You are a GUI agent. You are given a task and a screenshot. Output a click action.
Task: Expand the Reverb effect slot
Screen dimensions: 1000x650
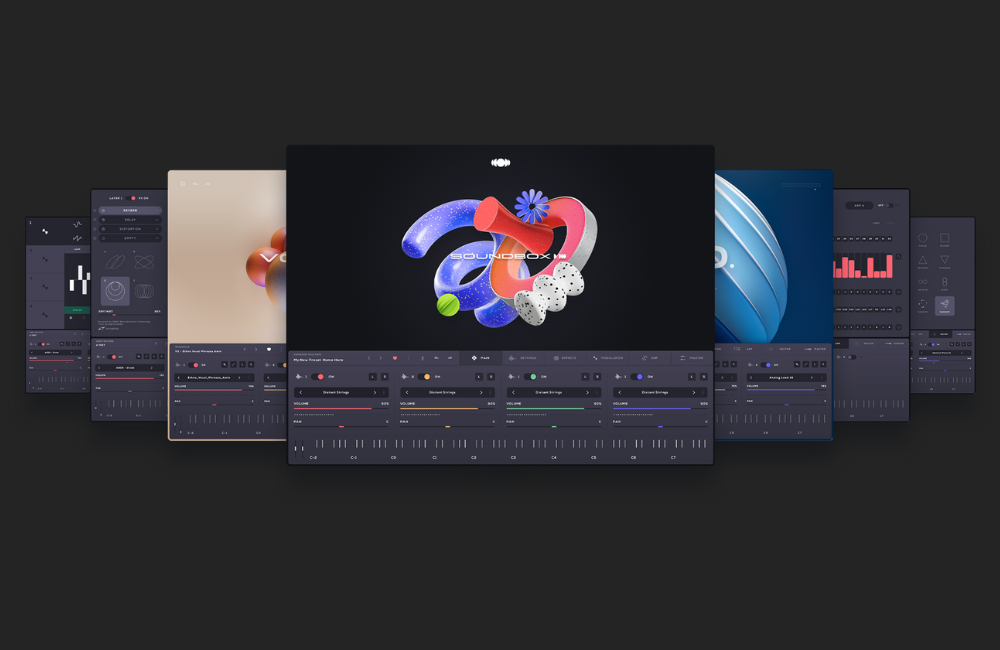tap(157, 211)
